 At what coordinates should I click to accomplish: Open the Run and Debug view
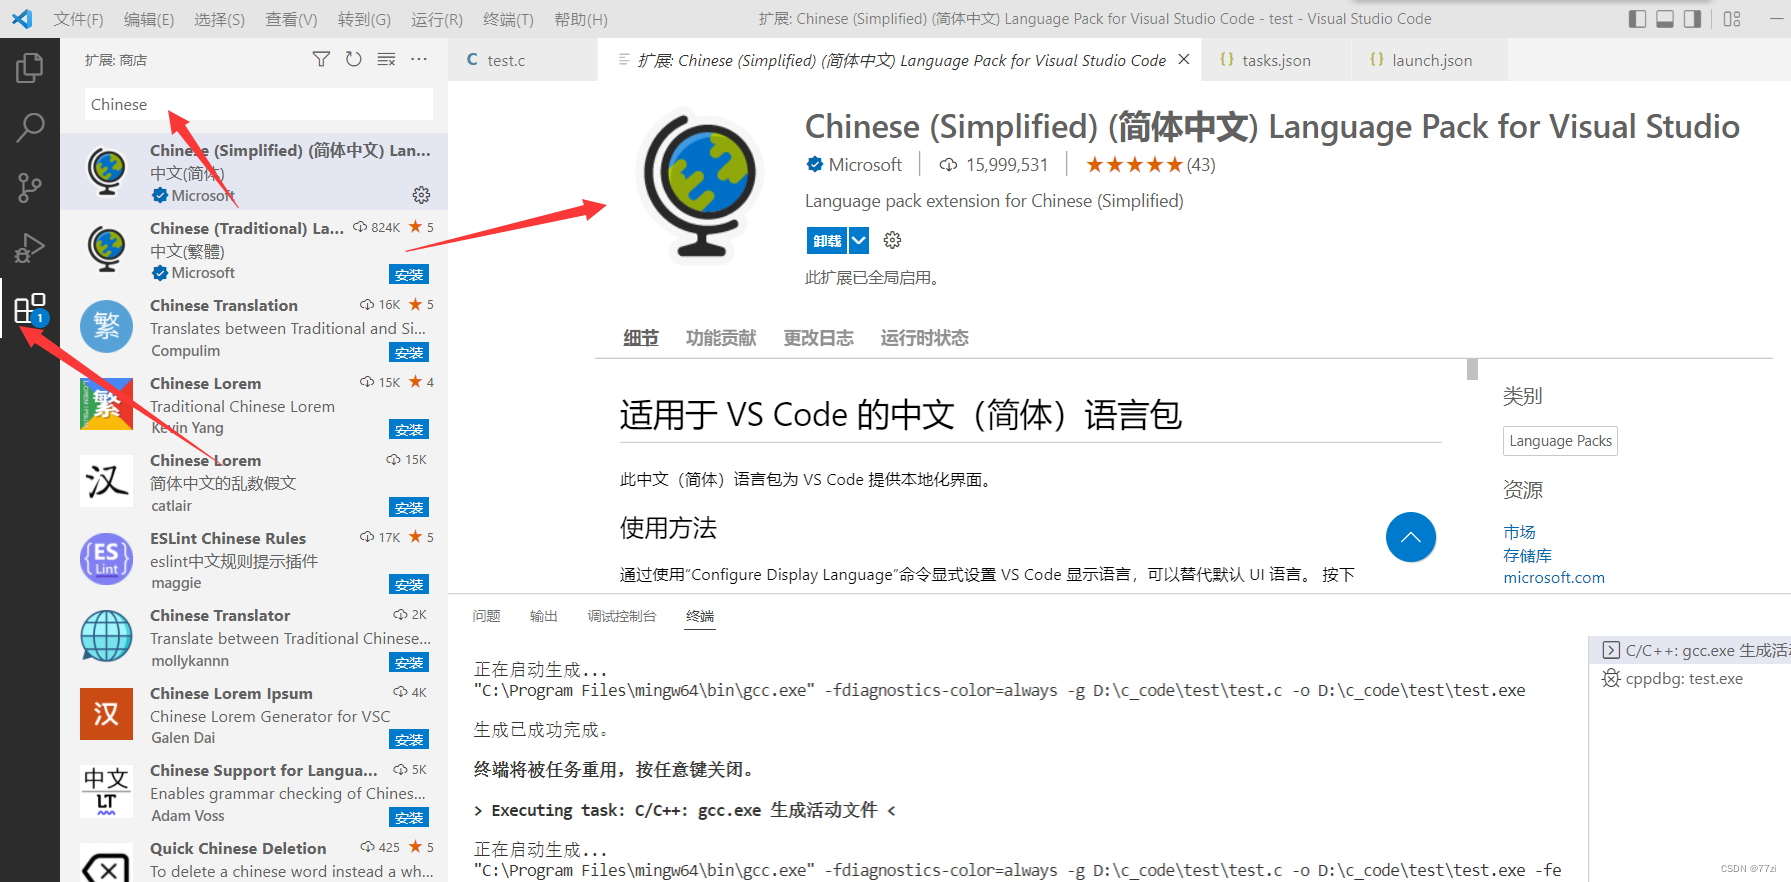click(29, 247)
